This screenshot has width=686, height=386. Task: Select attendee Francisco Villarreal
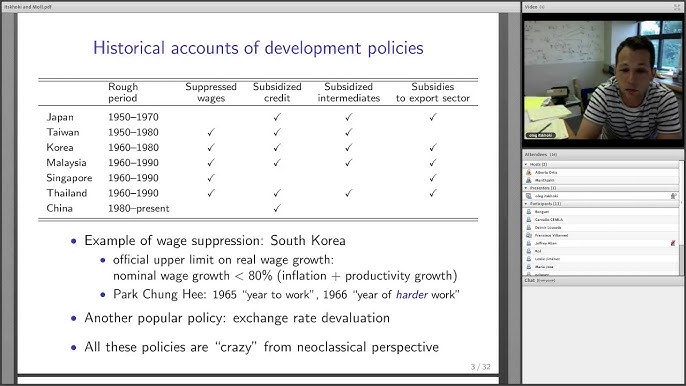point(602,235)
